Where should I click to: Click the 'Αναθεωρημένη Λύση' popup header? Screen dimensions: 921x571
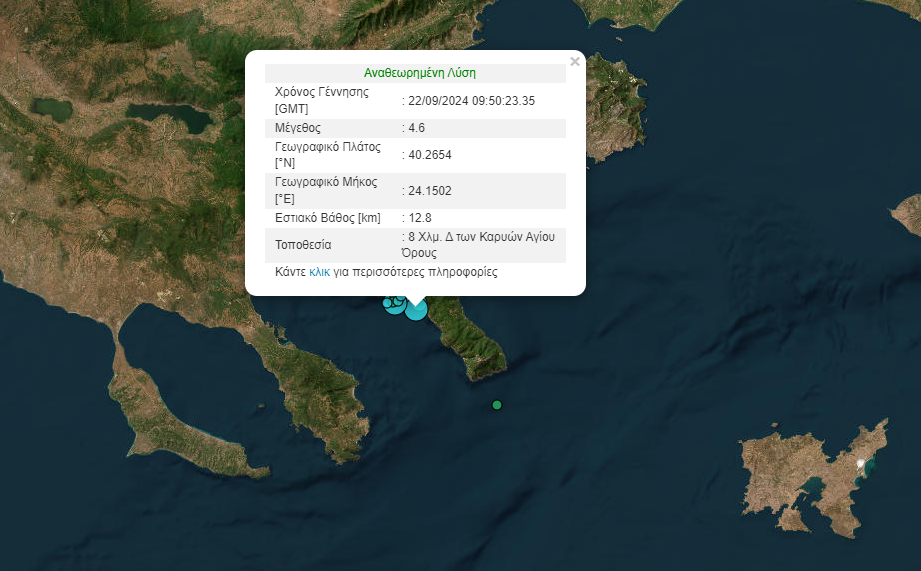pos(419,73)
